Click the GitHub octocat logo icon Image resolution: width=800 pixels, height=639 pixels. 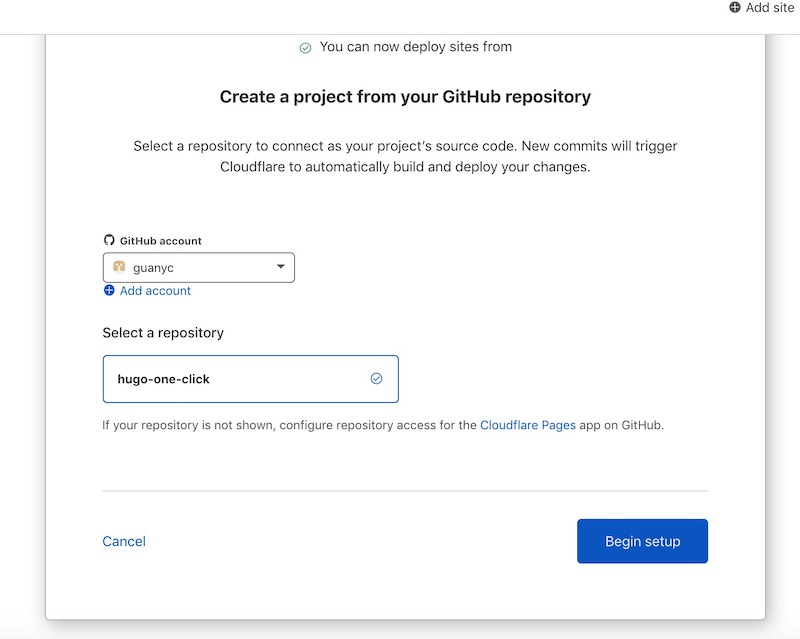click(109, 240)
